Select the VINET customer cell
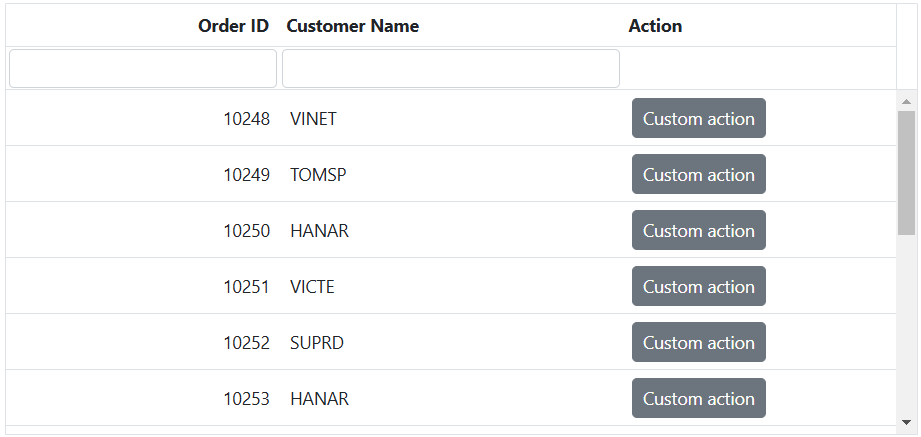 tap(313, 119)
